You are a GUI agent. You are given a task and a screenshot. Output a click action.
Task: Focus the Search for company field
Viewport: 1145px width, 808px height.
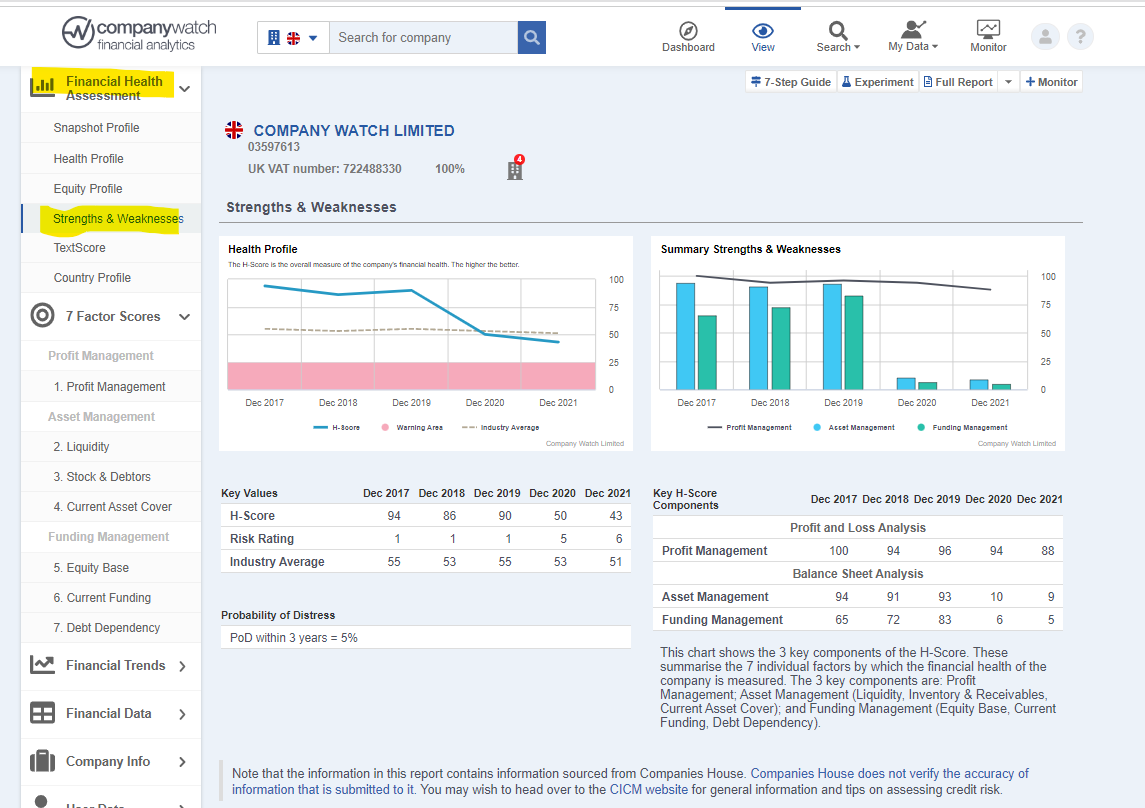pyautogui.click(x=424, y=38)
